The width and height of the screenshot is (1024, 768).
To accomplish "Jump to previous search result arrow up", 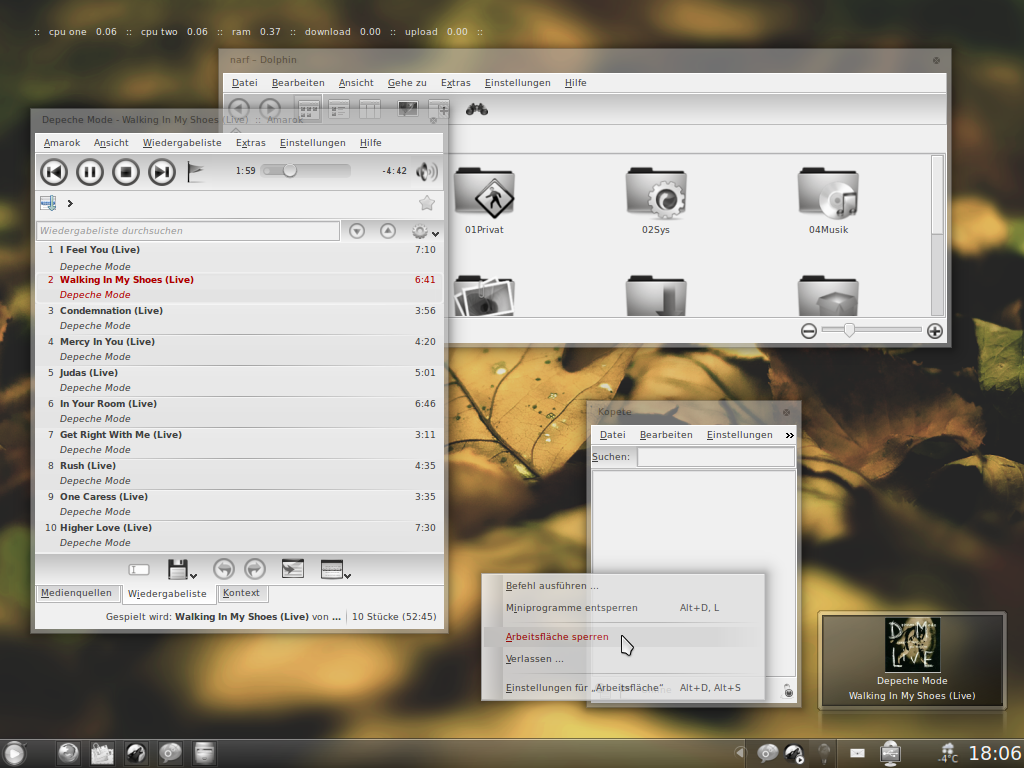I will click(x=388, y=231).
